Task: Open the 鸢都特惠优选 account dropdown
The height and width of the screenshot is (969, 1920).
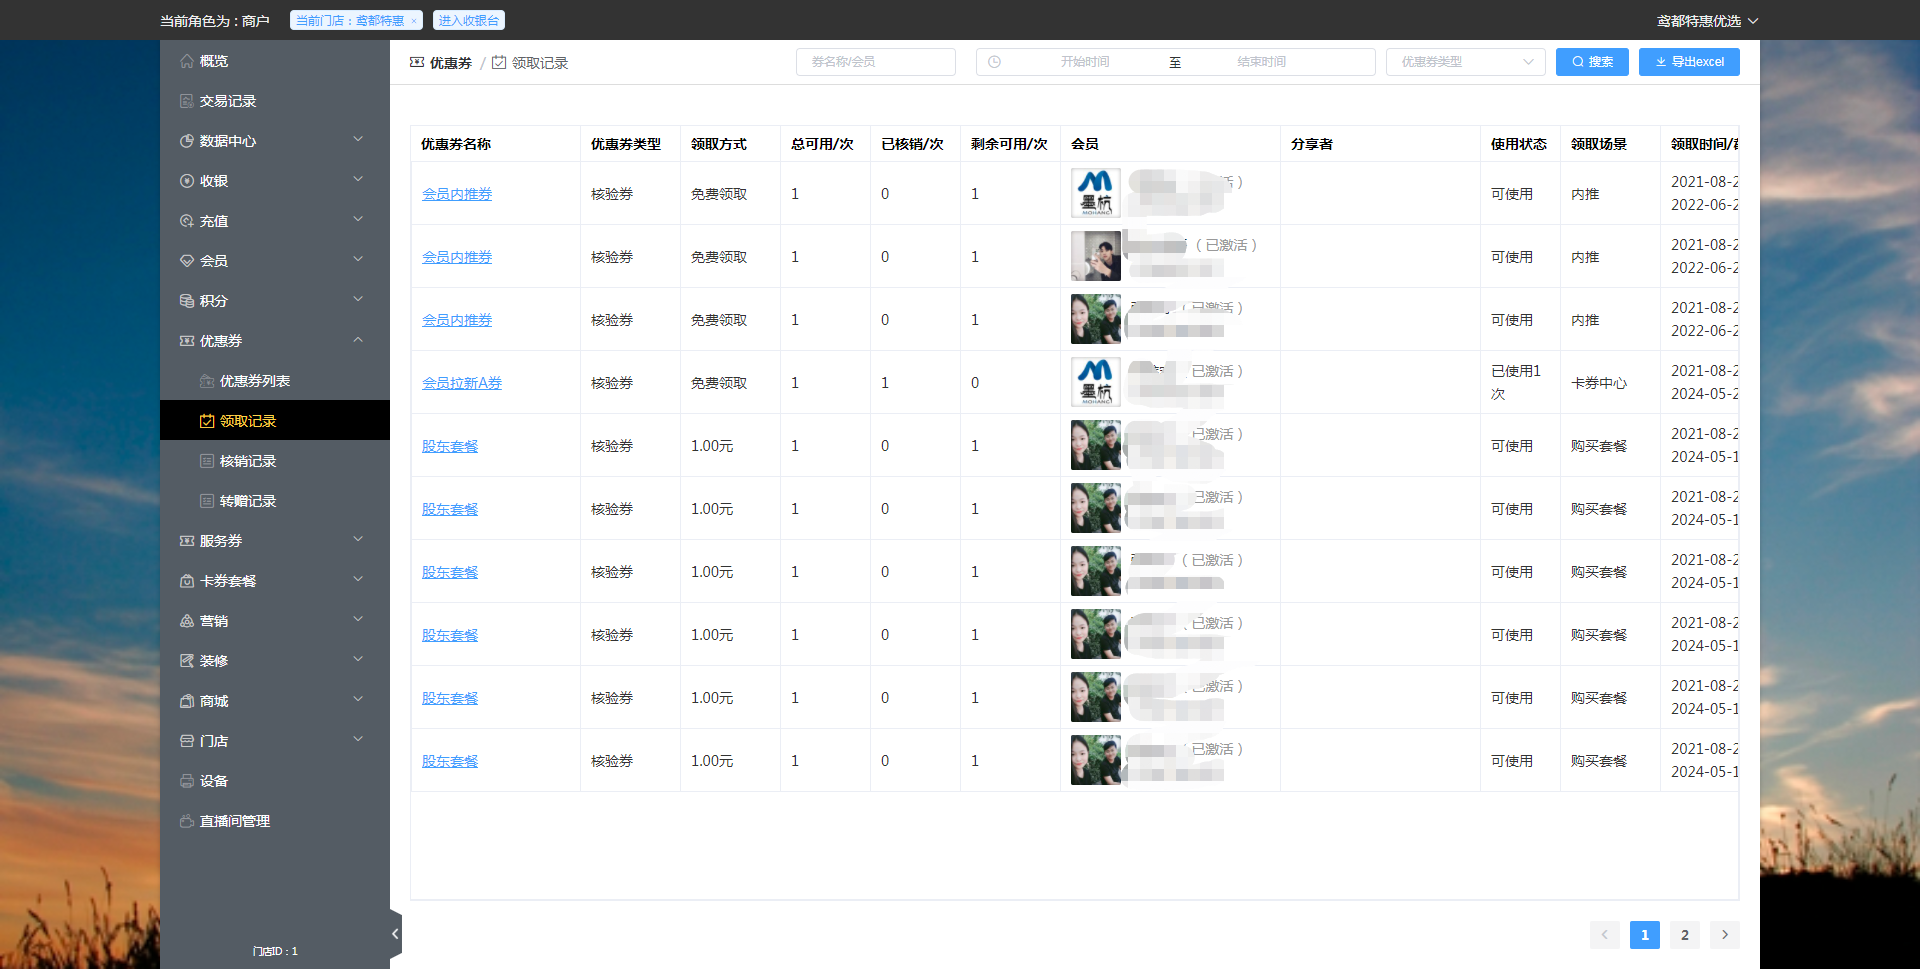Action: (1707, 21)
